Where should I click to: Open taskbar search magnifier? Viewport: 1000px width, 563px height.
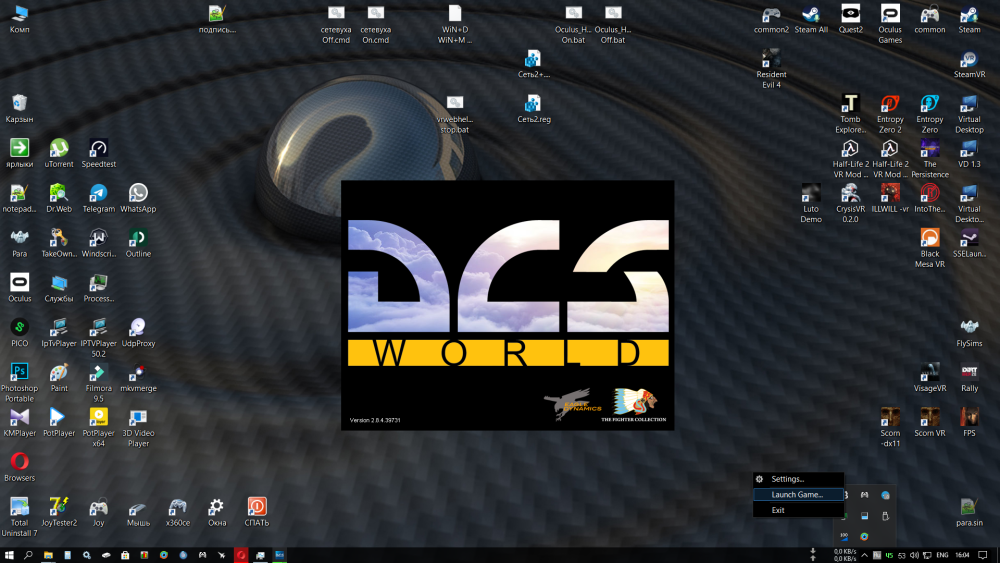point(28,555)
